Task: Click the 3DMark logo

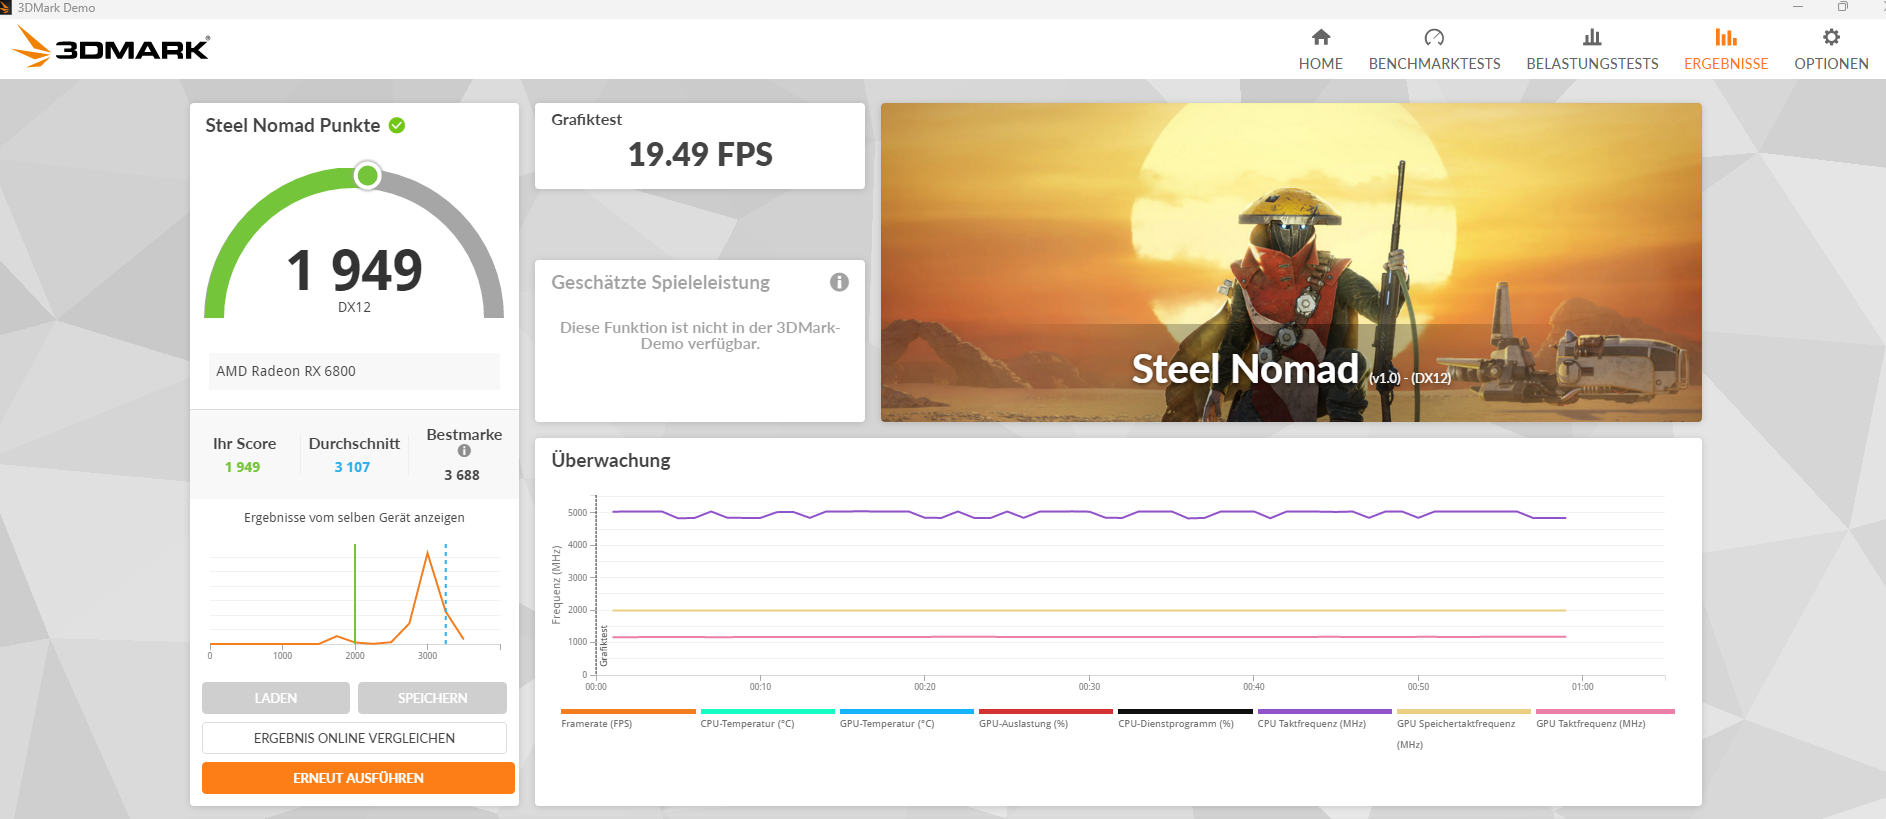Action: point(111,47)
